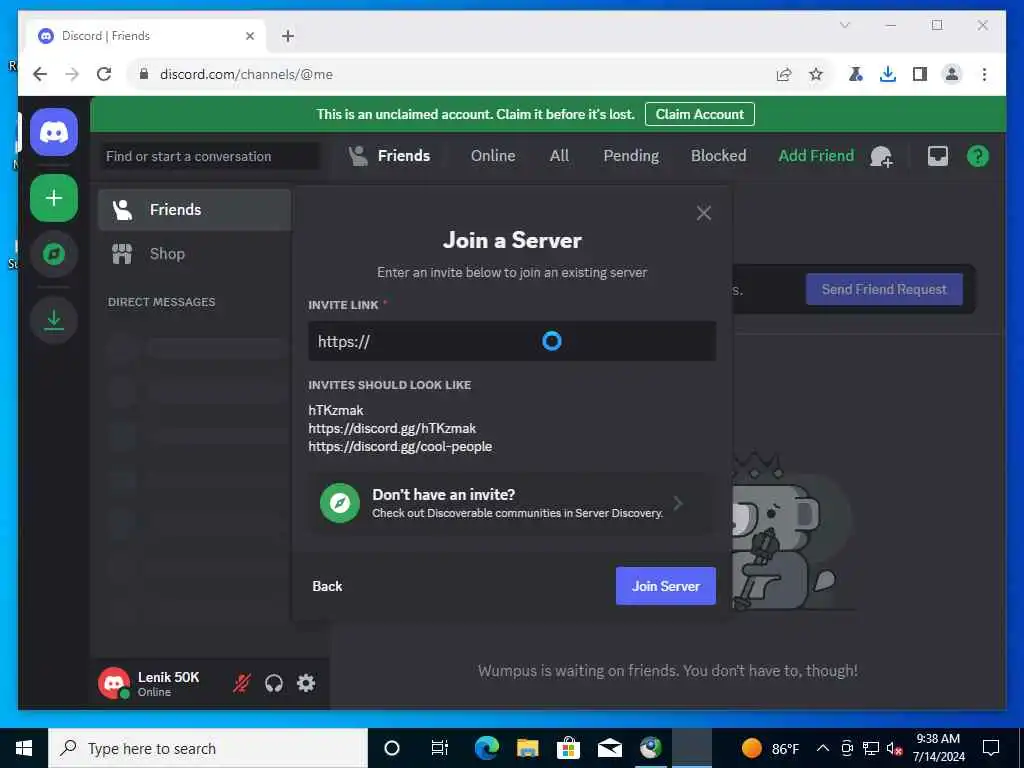Screen dimensions: 1024x768
Task: Launch Microsoft Edge from taskbar
Action: pos(487,748)
